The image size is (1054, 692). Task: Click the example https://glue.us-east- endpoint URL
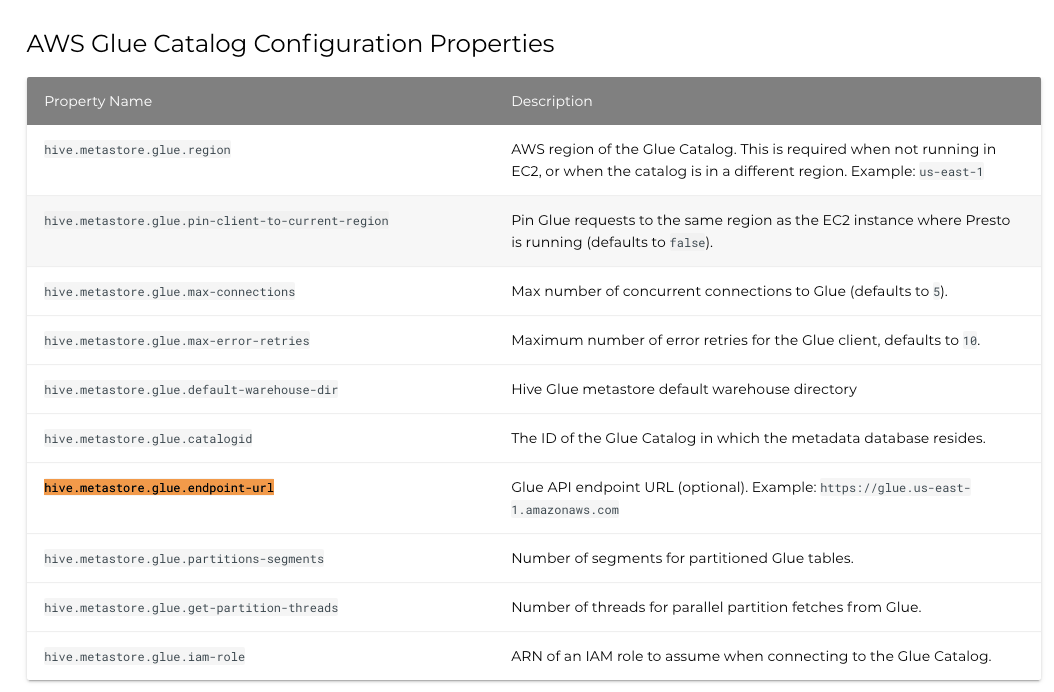click(x=895, y=489)
